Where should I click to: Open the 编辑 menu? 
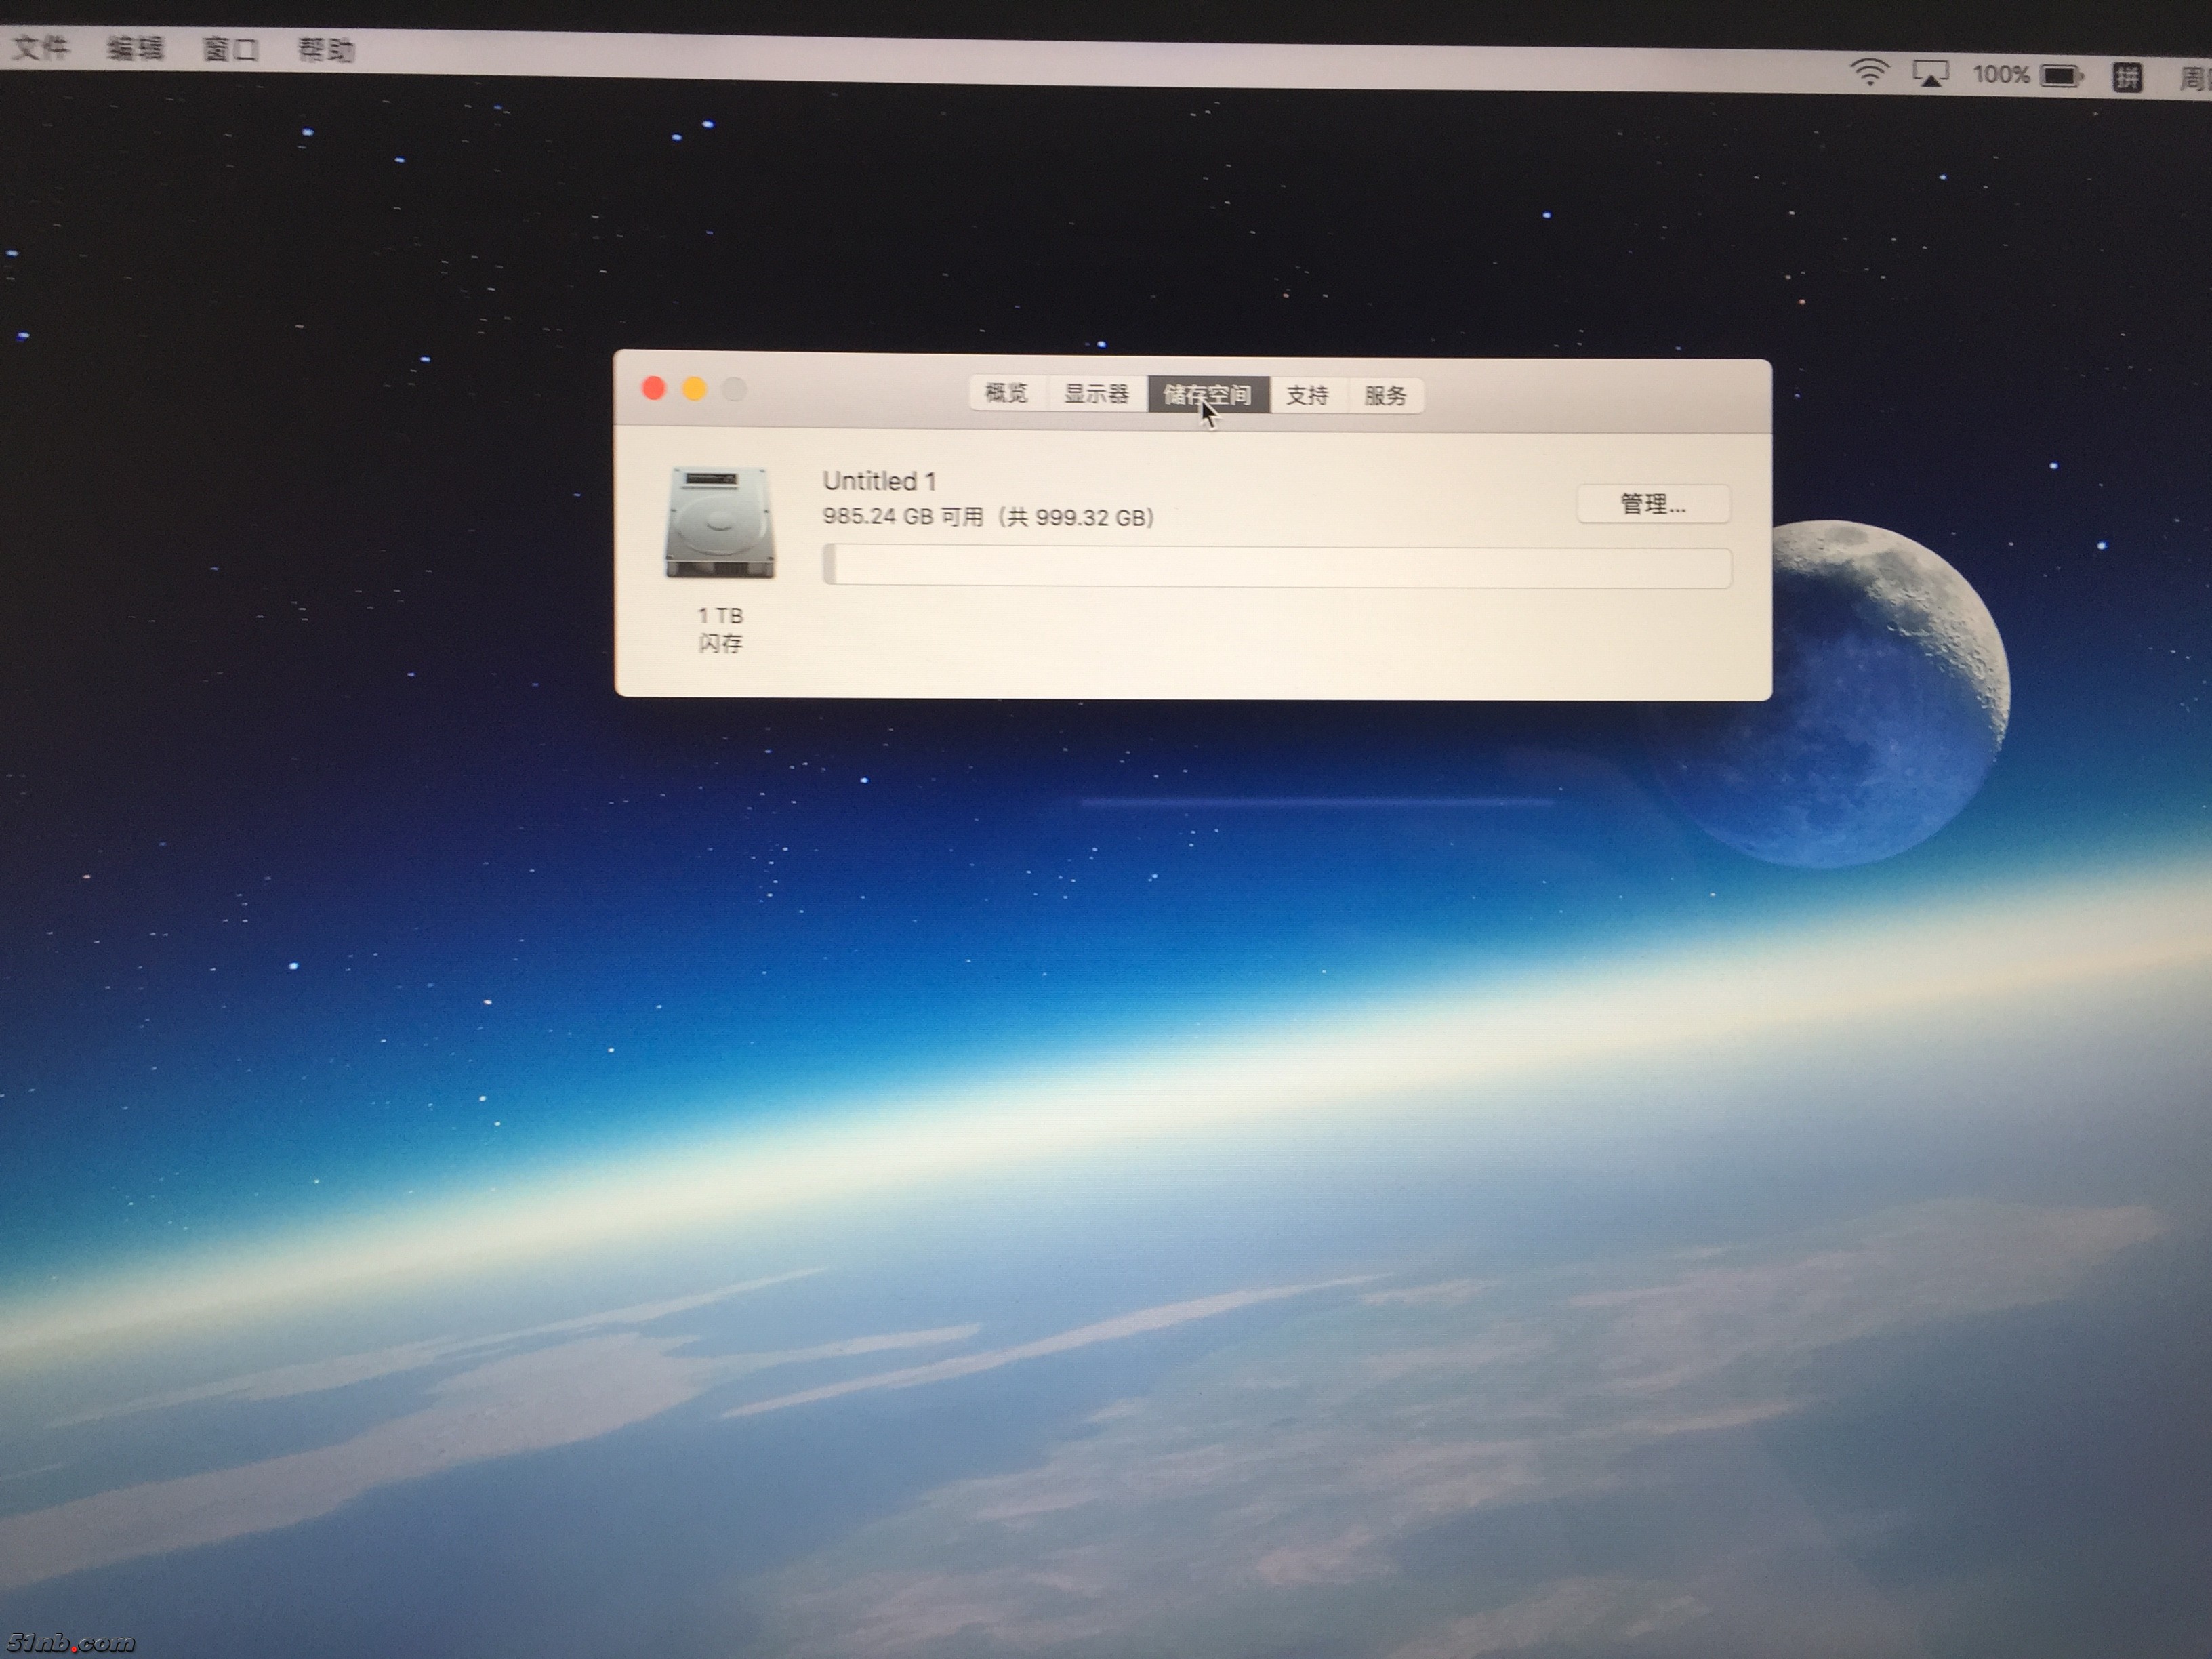(135, 48)
